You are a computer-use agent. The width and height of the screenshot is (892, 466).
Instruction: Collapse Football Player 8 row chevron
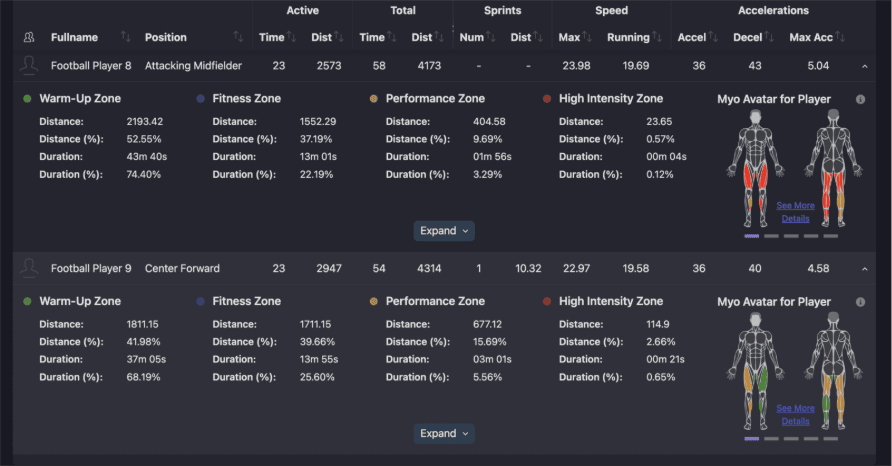pyautogui.click(x=864, y=66)
